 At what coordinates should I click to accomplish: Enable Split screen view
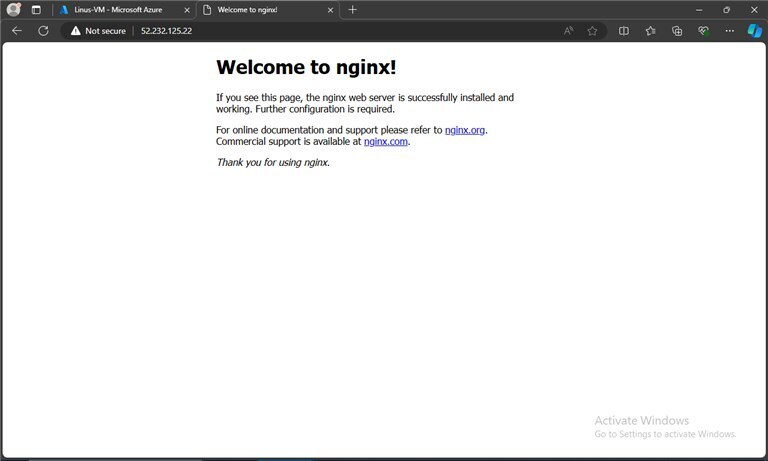coord(624,31)
